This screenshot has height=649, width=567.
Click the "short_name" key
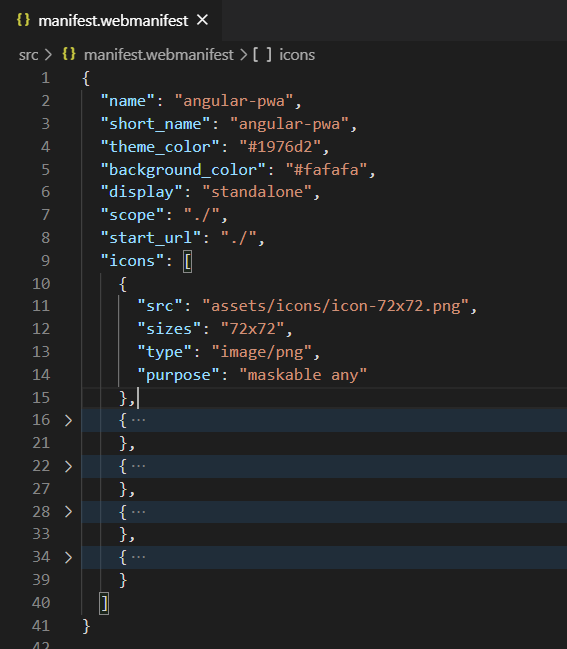[155, 124]
